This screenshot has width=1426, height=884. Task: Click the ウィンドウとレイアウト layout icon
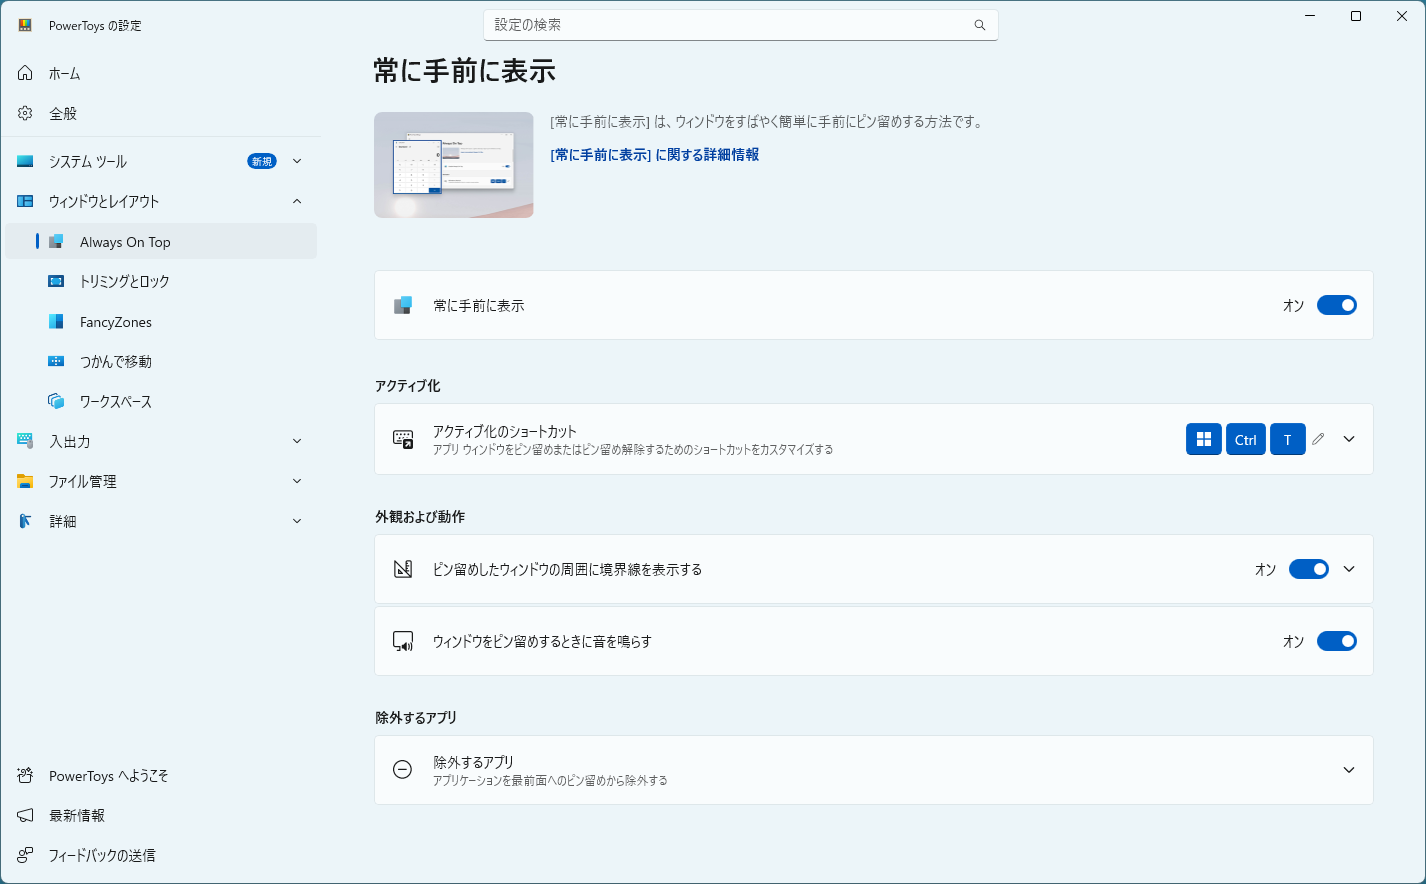[25, 201]
